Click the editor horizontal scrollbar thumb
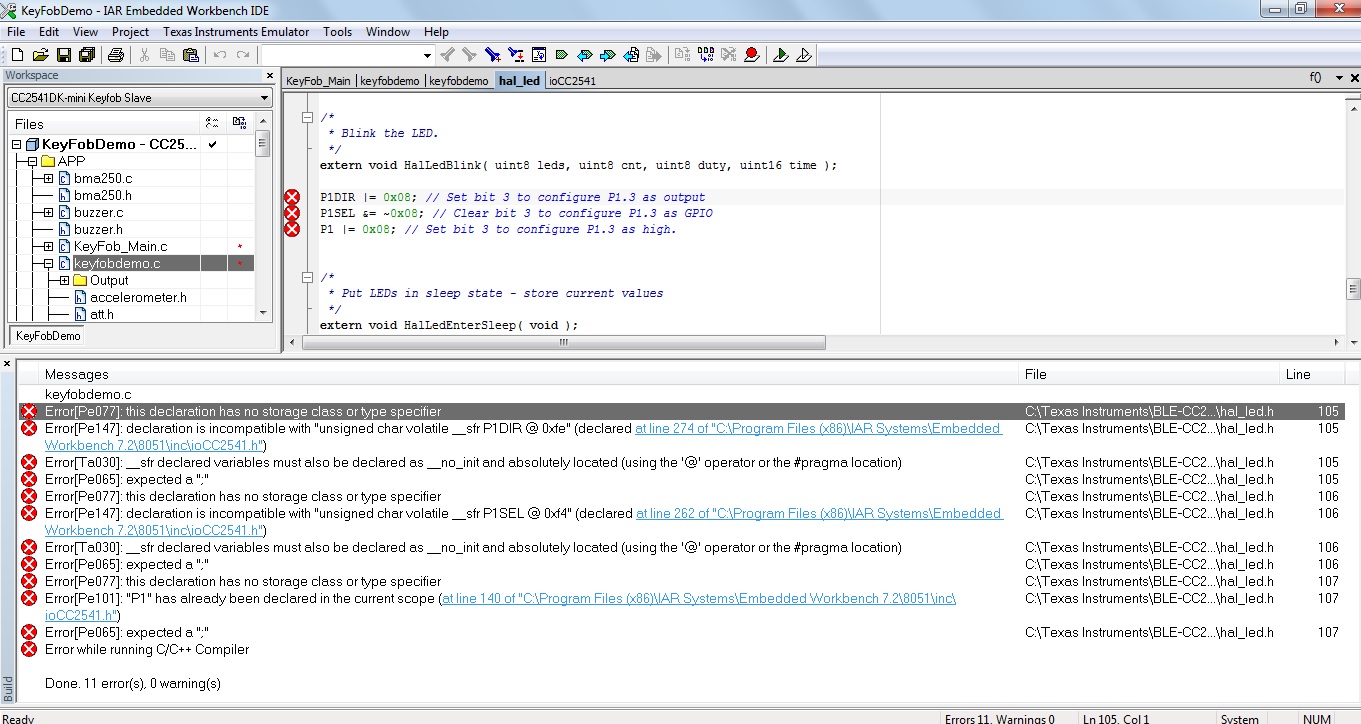Image resolution: width=1361 pixels, height=724 pixels. [564, 342]
